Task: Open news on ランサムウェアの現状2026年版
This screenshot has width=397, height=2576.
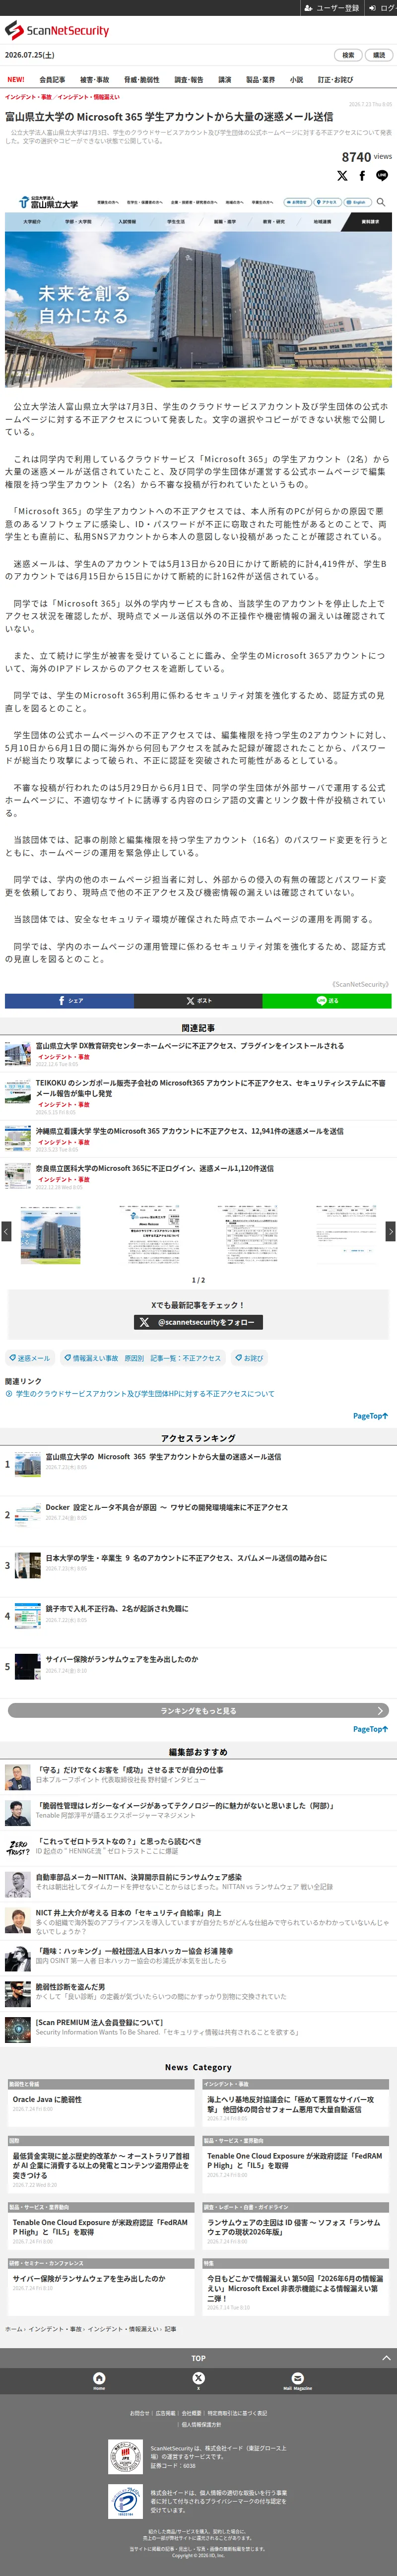Action: pyautogui.click(x=294, y=2227)
